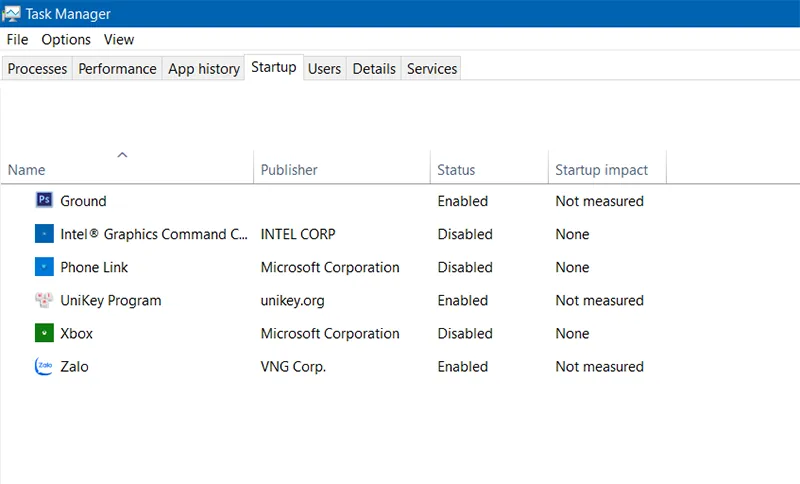The image size is (800, 484).
Task: Click the unikey.org publisher cell
Action: [292, 300]
